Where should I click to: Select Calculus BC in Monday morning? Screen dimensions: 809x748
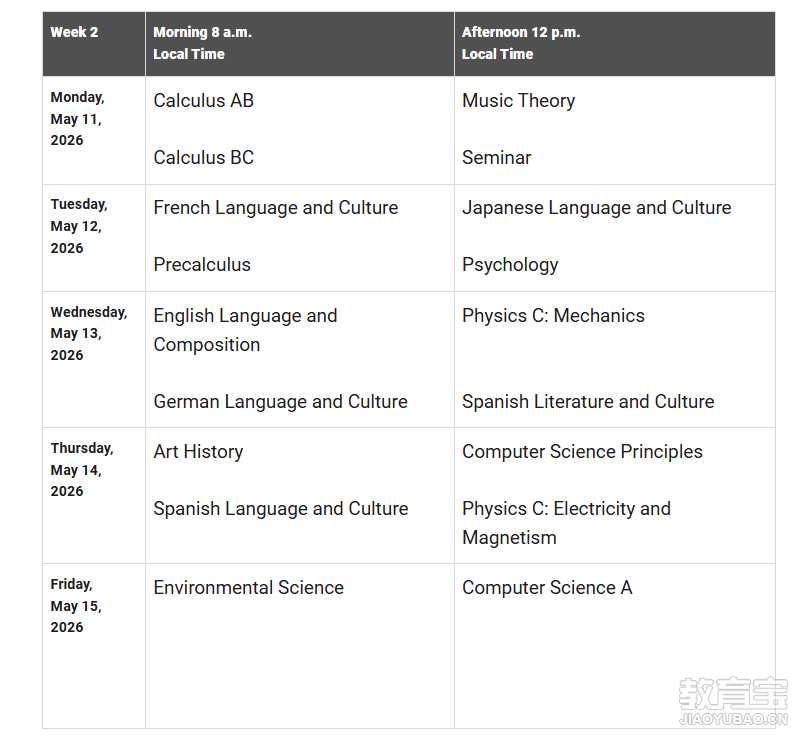click(x=203, y=157)
